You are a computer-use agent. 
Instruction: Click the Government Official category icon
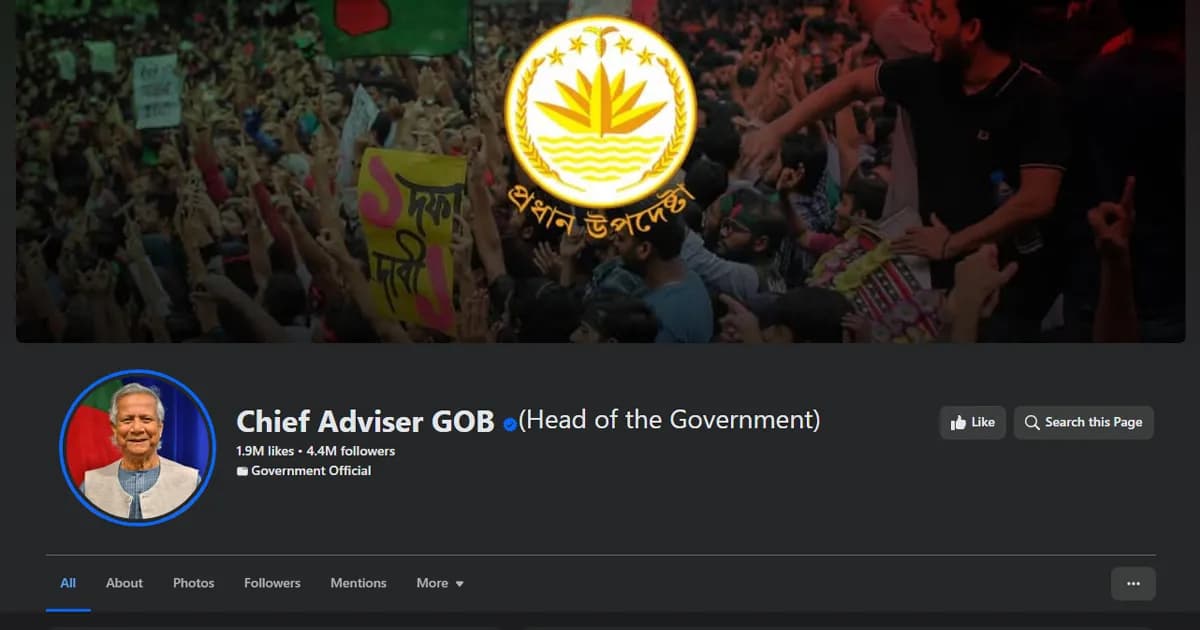coord(241,471)
